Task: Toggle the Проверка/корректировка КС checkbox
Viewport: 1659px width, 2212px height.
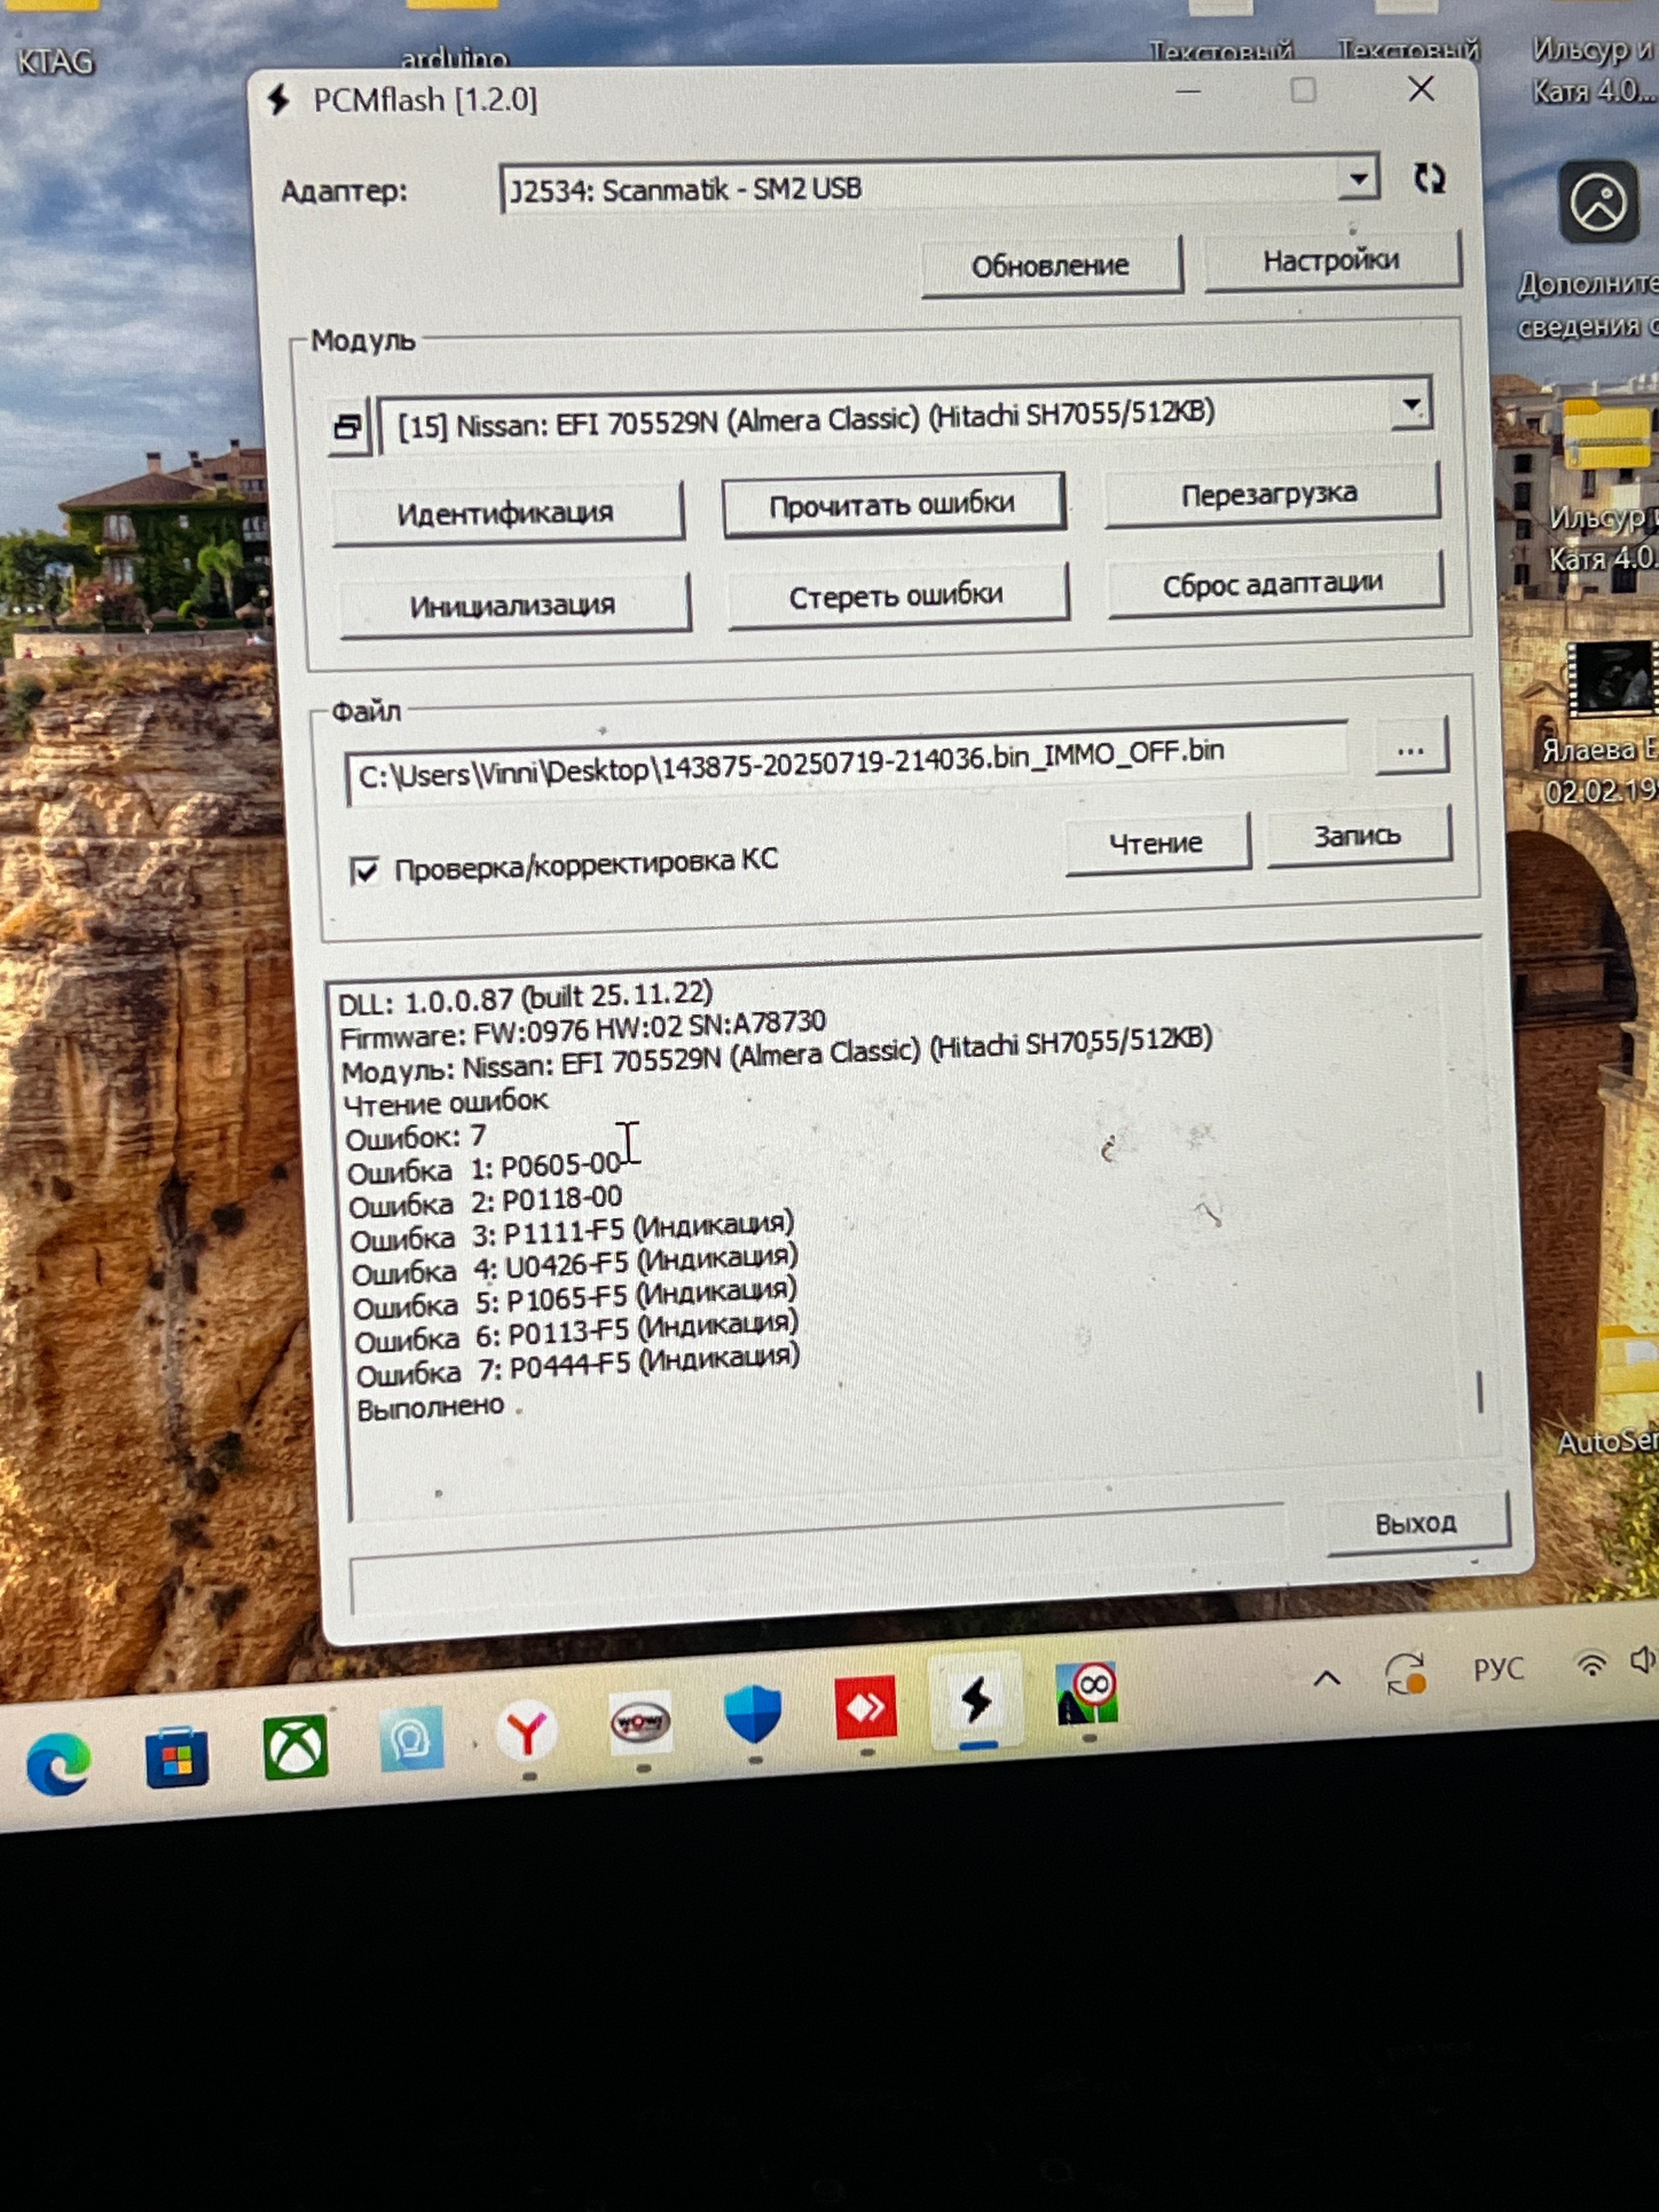Action: pyautogui.click(x=365, y=870)
